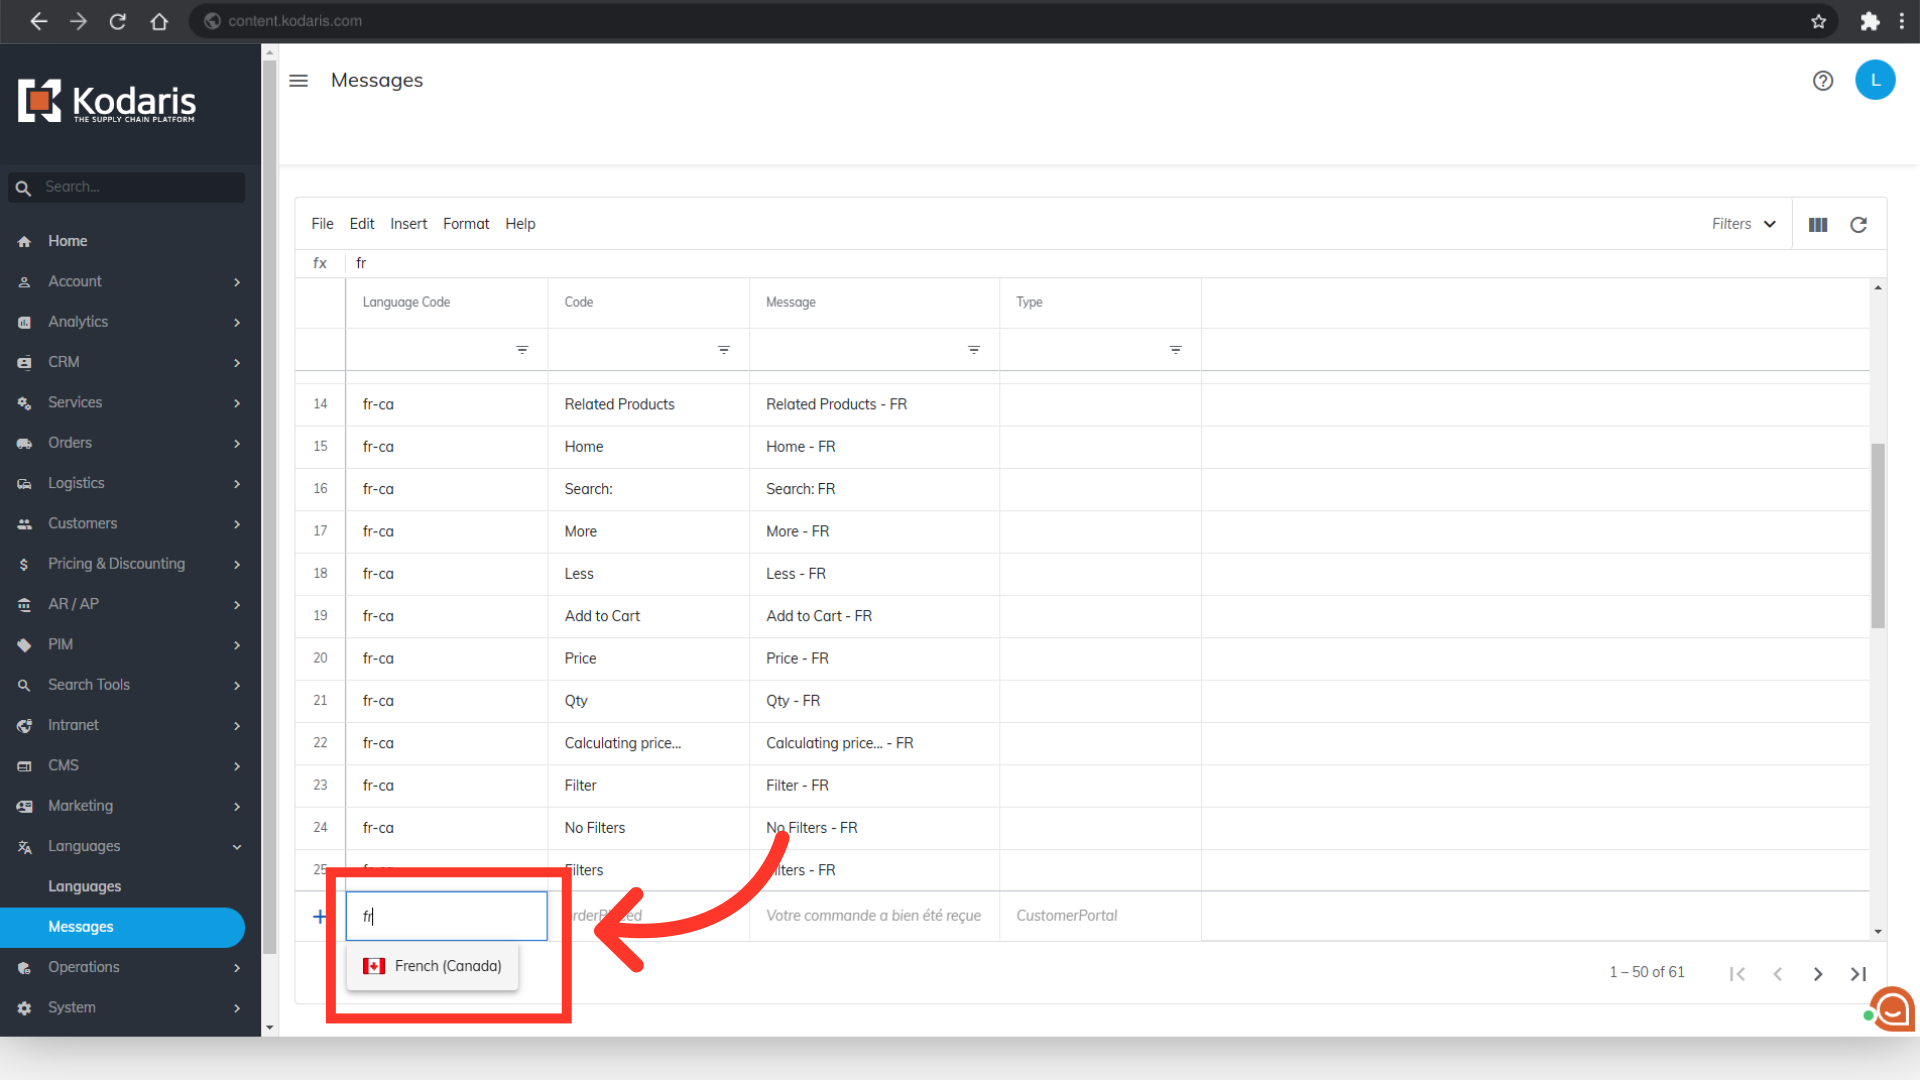Open Language Code column filter icon
This screenshot has height=1080, width=1920.
click(x=522, y=350)
